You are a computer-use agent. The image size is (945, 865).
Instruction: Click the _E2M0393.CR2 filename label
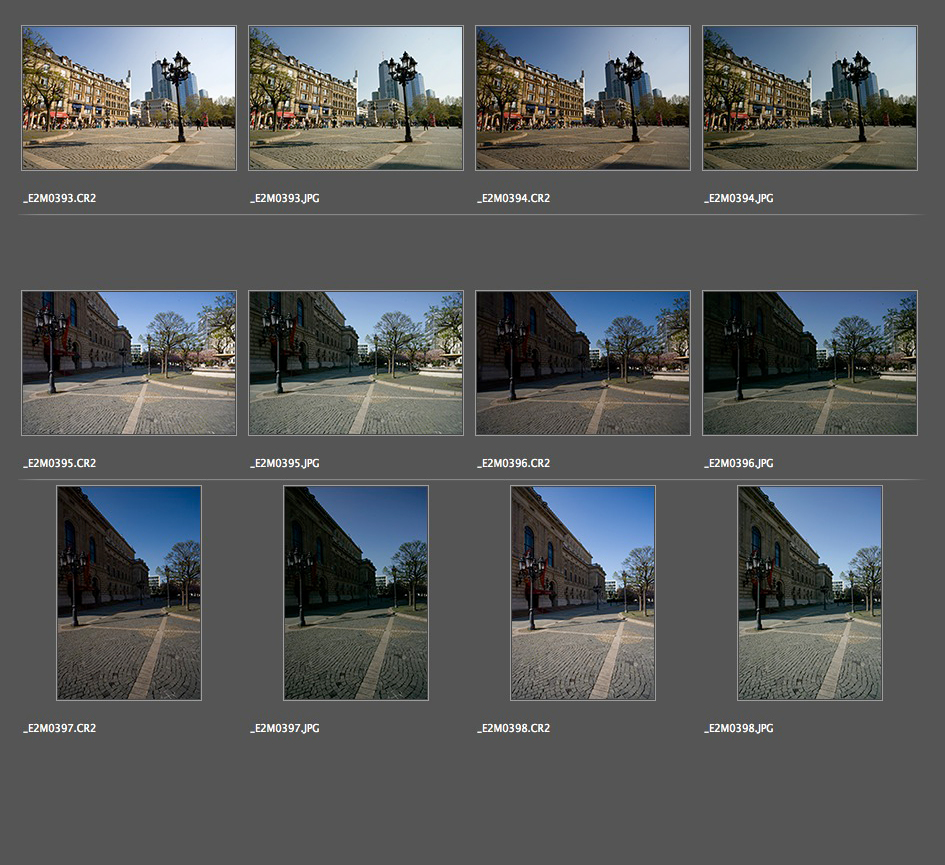(x=60, y=199)
